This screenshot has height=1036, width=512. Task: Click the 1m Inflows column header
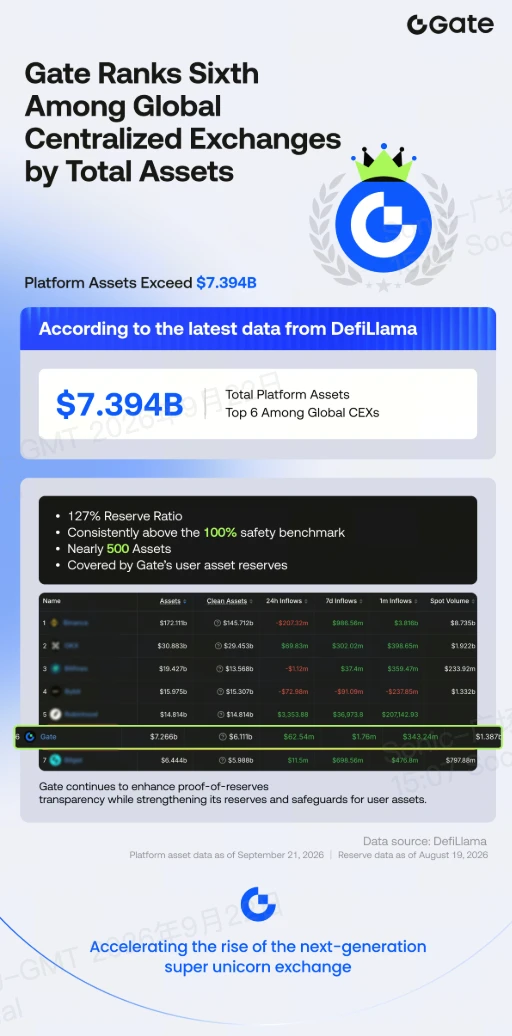point(395,601)
